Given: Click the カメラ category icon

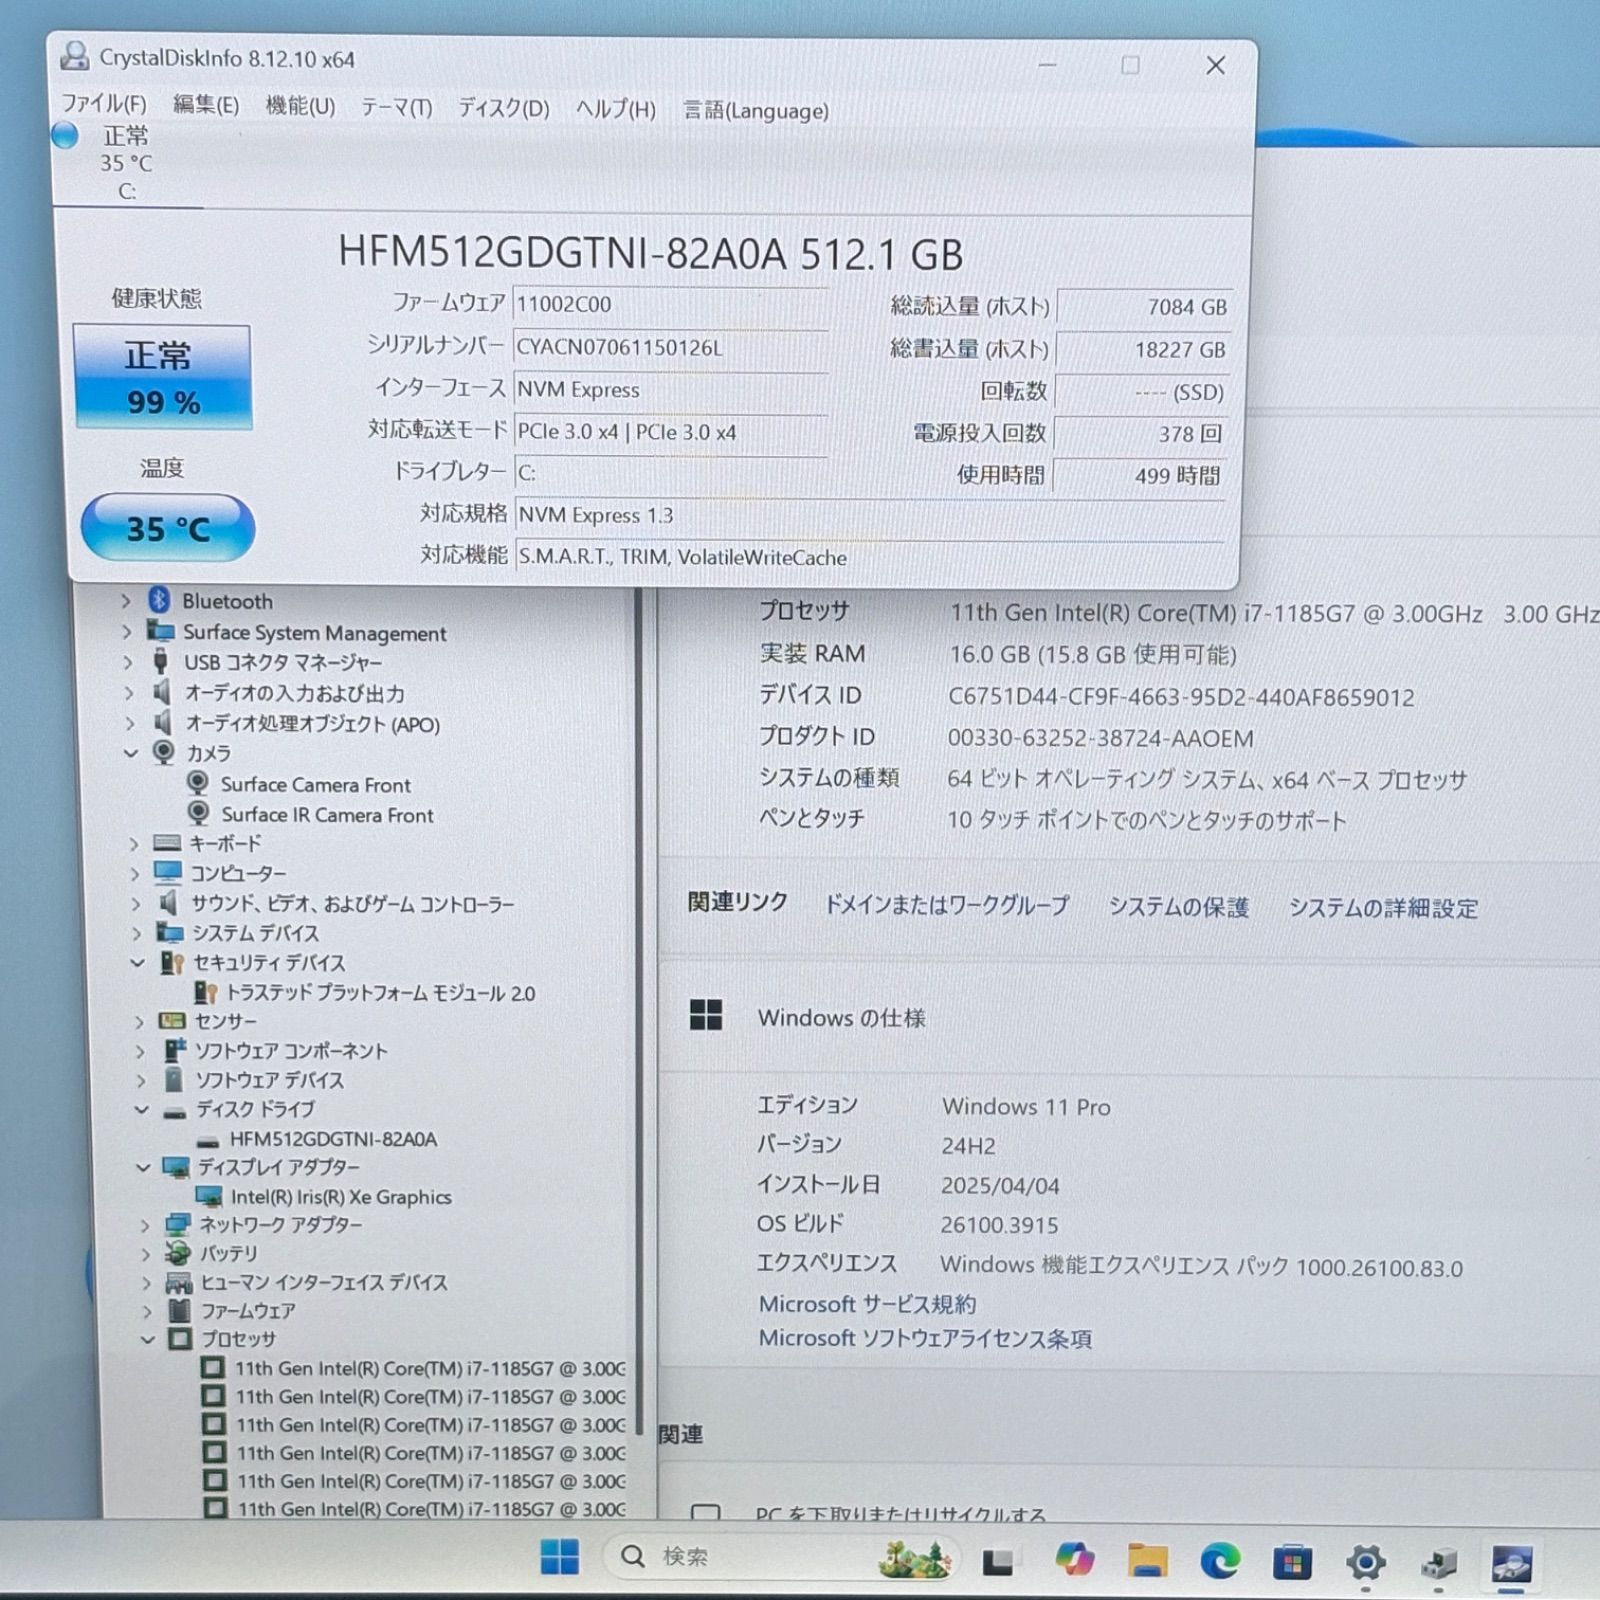Looking at the screenshot, I should click(x=164, y=753).
